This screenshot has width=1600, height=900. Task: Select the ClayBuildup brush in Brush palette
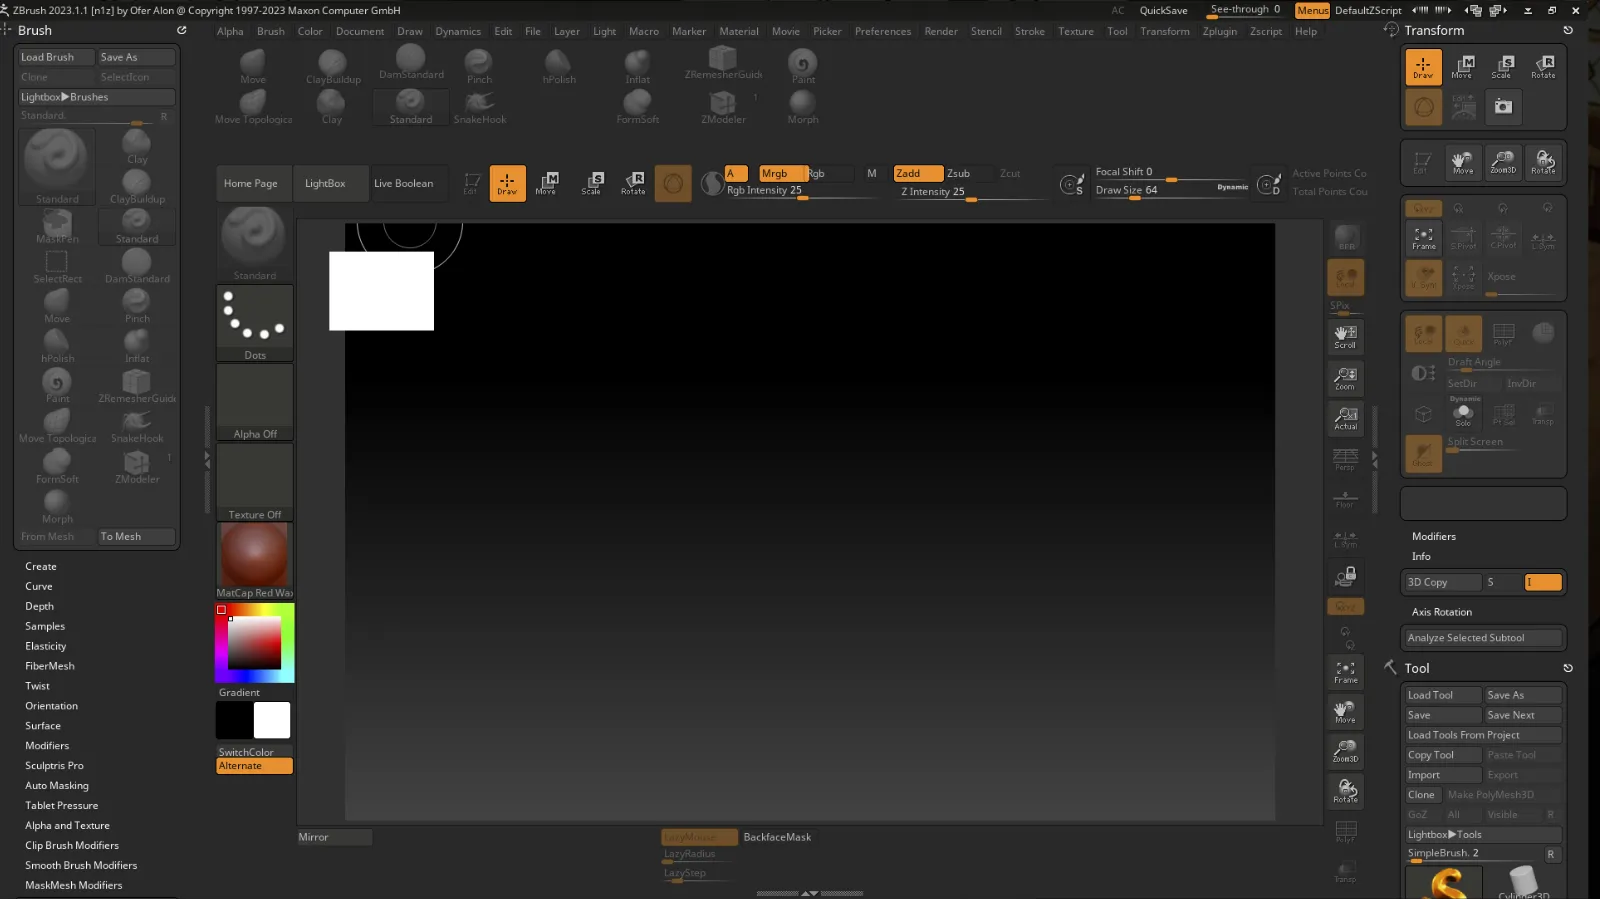click(x=137, y=186)
